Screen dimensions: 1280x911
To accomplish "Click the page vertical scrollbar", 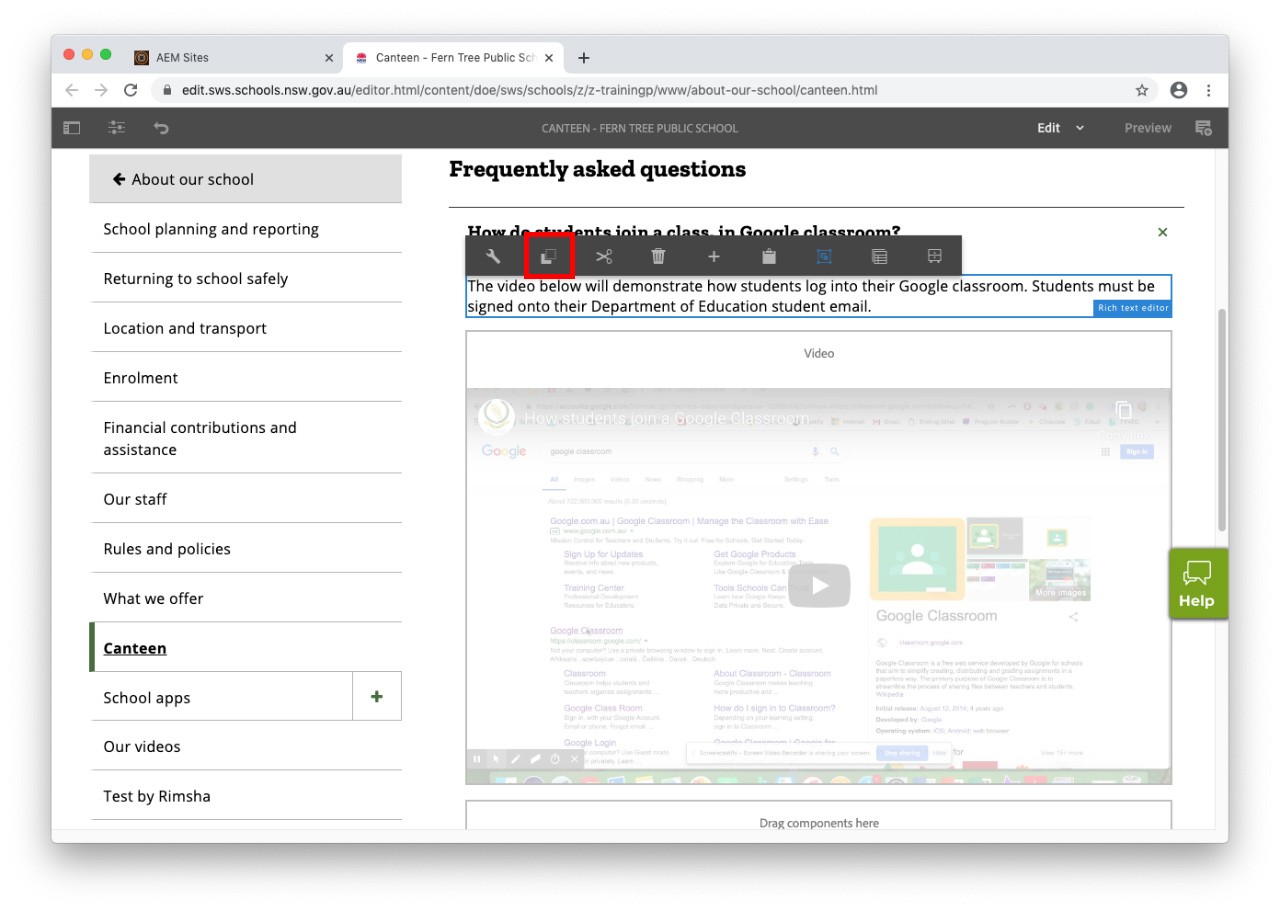I will [x=1221, y=420].
